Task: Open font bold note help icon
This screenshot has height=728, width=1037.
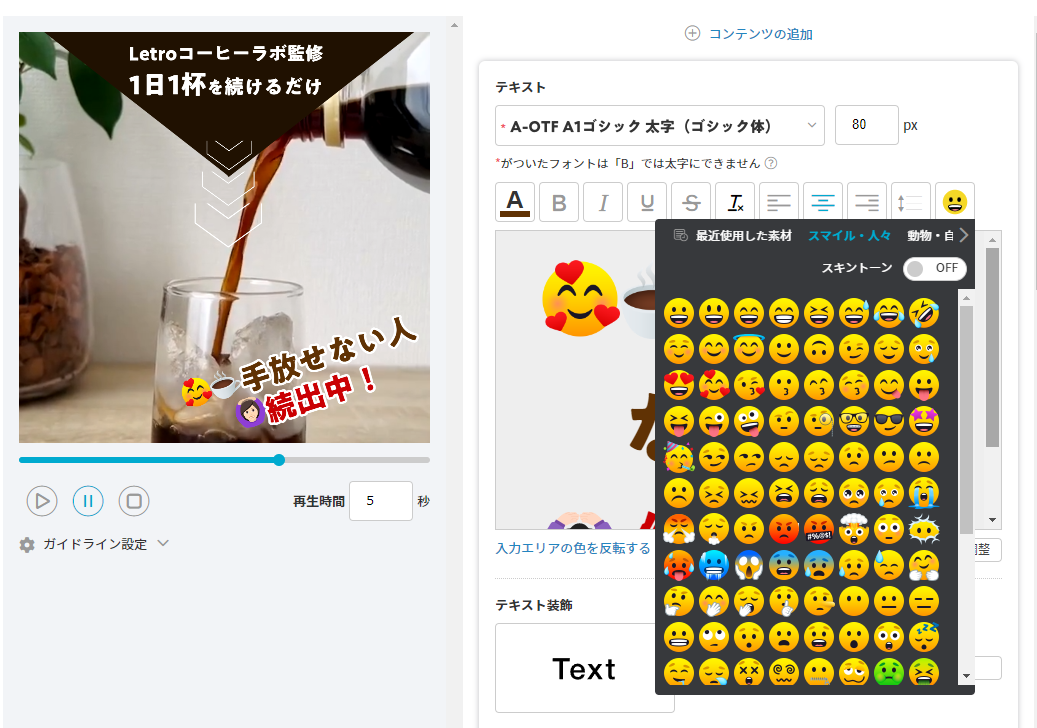Action: click(770, 163)
